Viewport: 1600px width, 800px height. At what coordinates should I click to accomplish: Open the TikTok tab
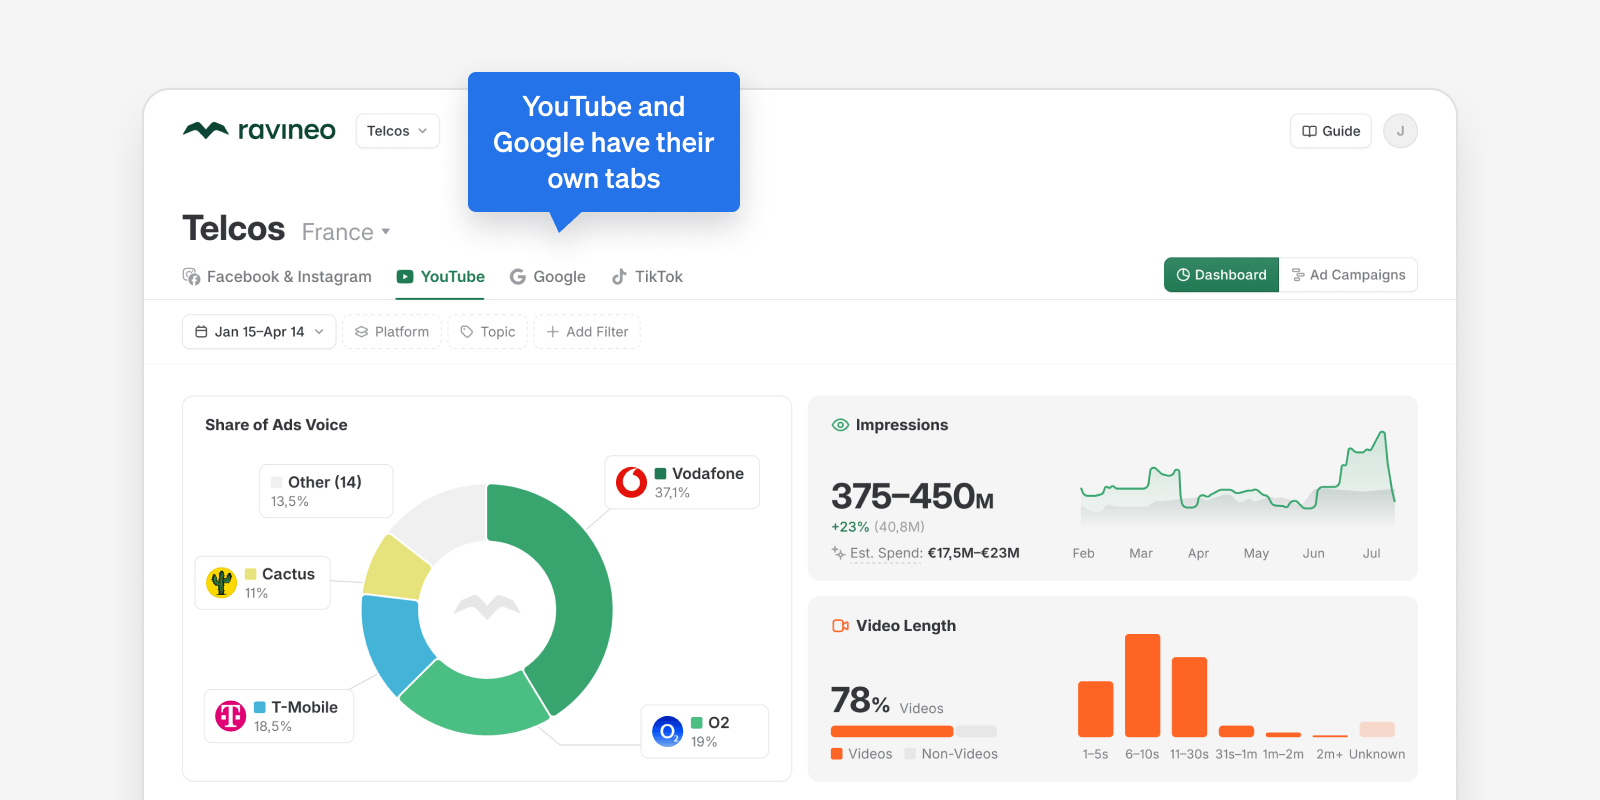pyautogui.click(x=647, y=277)
